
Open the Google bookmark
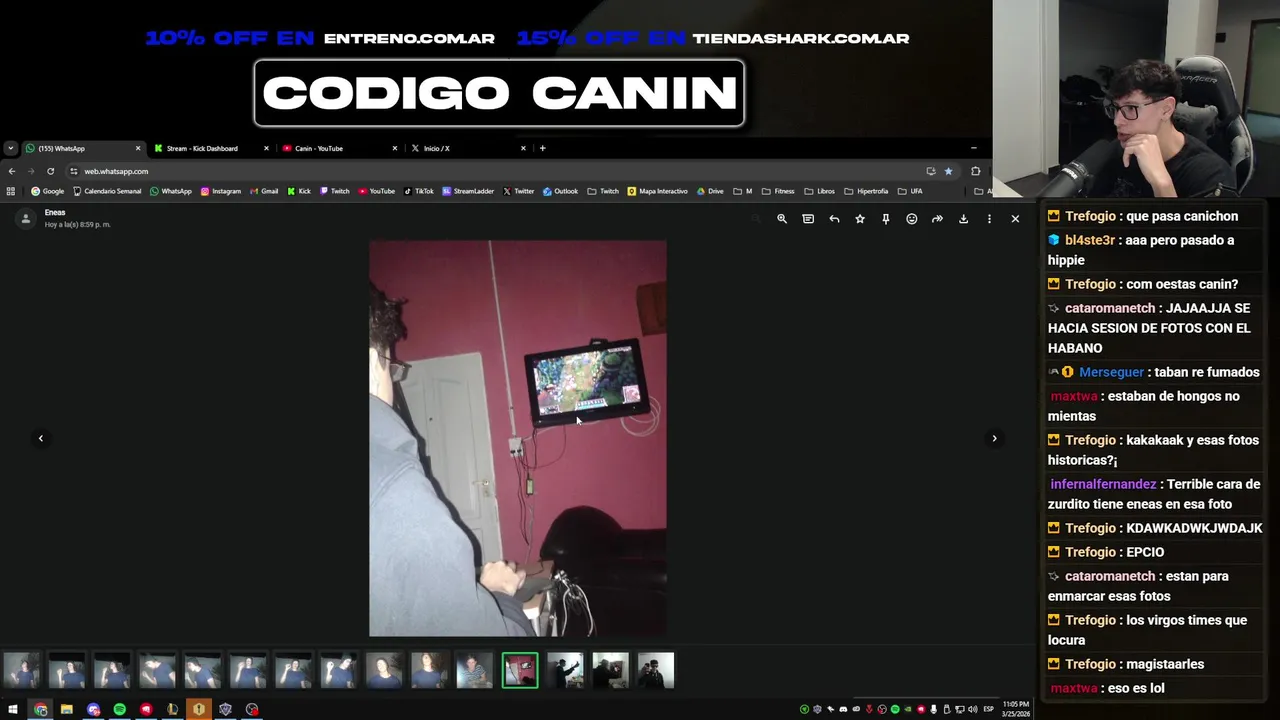47,191
